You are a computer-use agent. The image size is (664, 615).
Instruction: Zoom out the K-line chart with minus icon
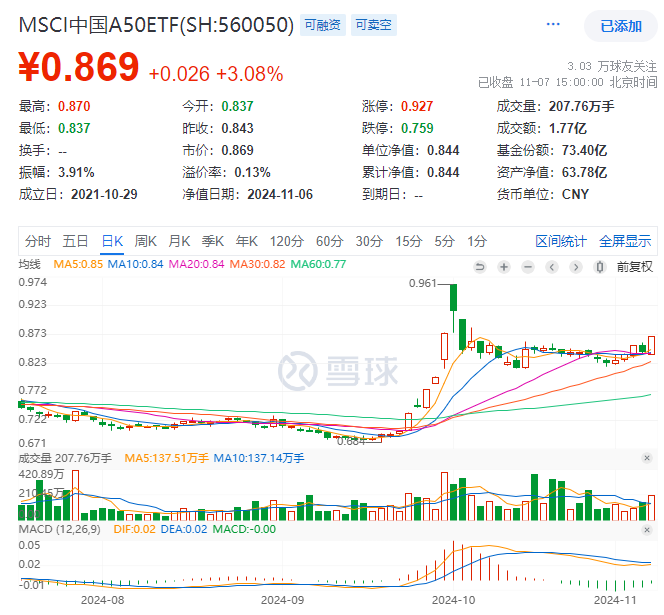(x=528, y=267)
